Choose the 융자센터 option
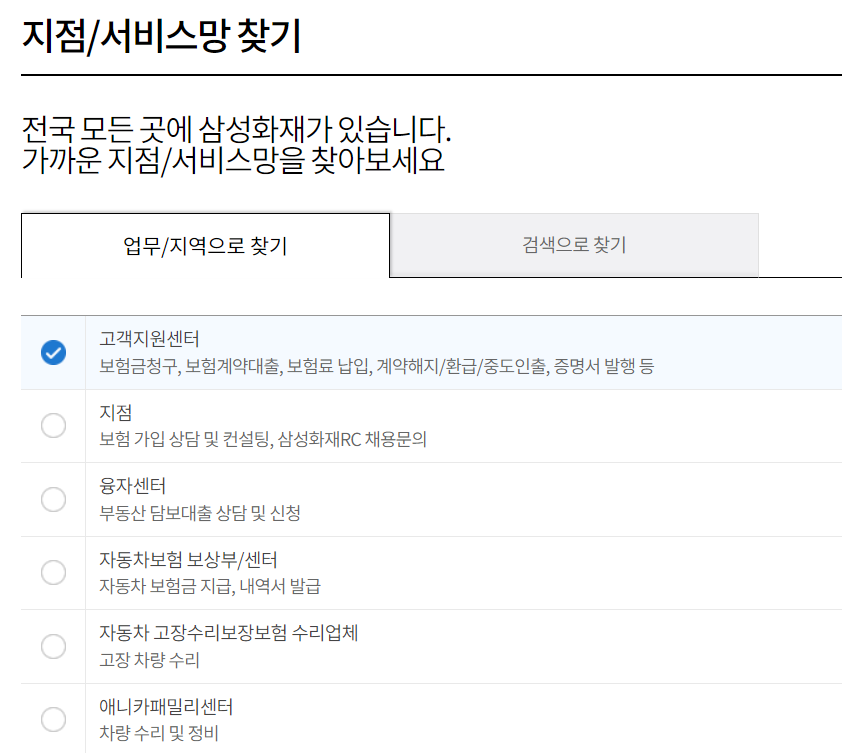Image resolution: width=842 pixels, height=753 pixels. (x=53, y=499)
